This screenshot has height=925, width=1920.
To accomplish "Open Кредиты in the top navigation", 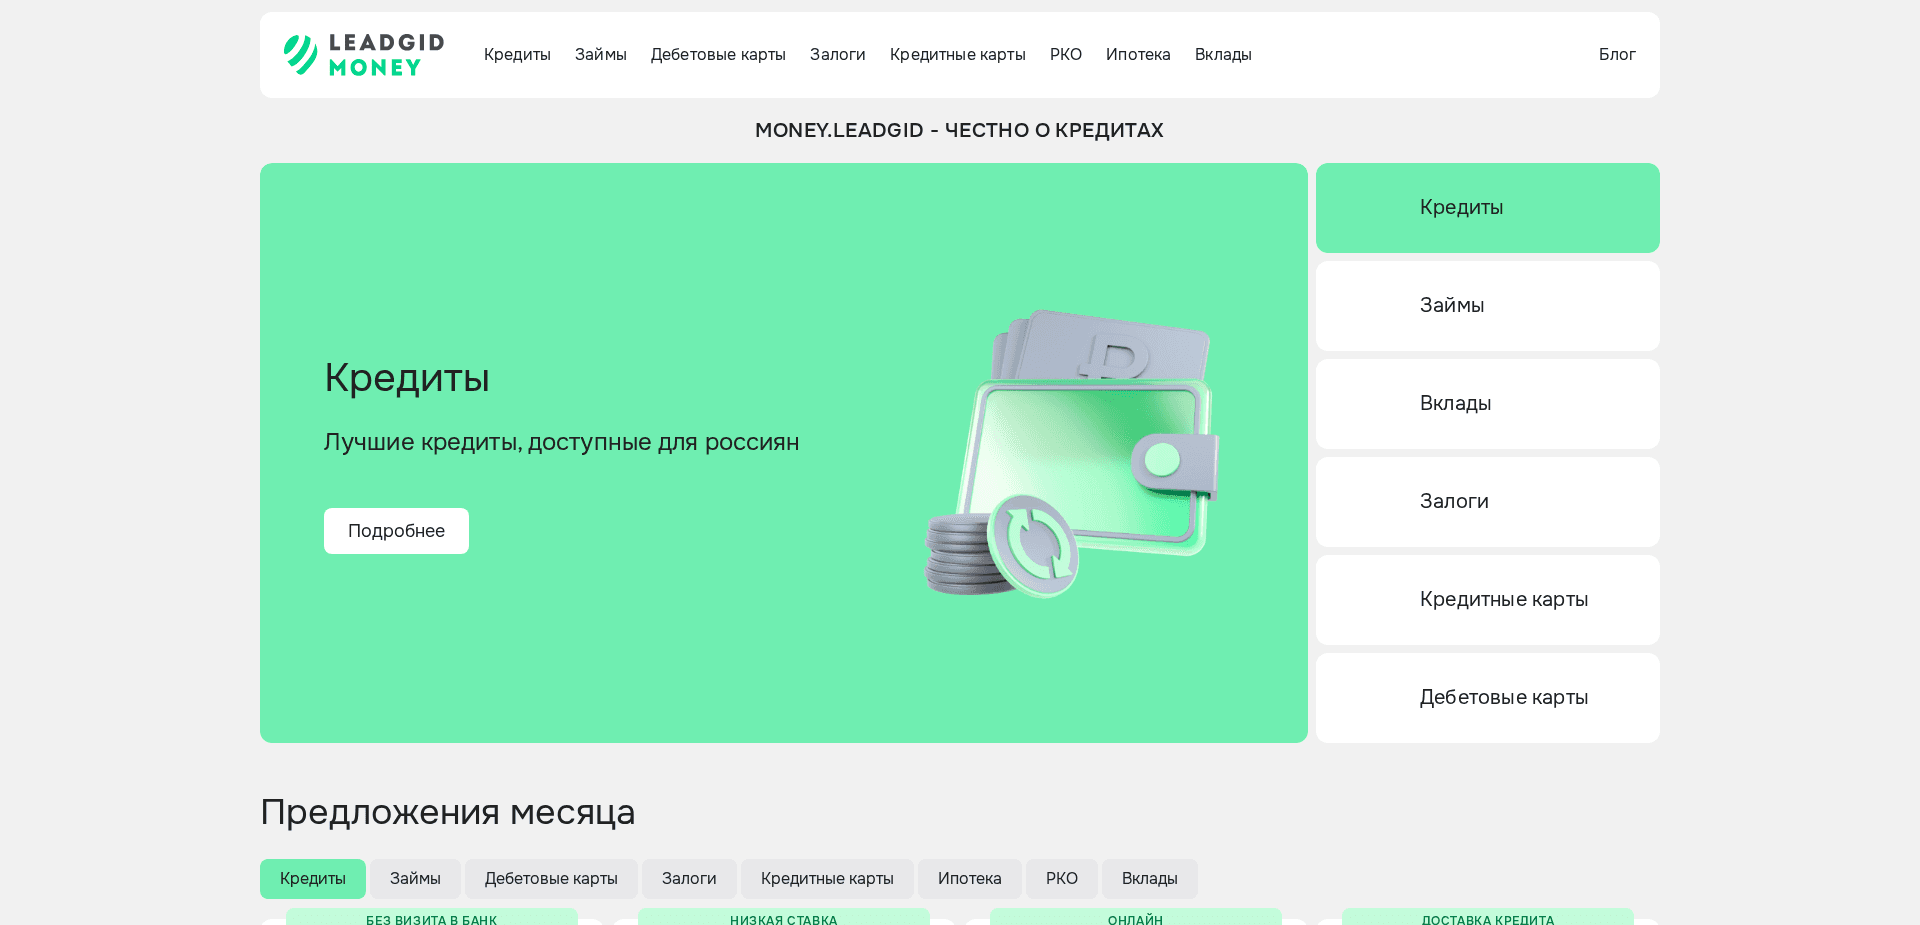I will pos(517,55).
